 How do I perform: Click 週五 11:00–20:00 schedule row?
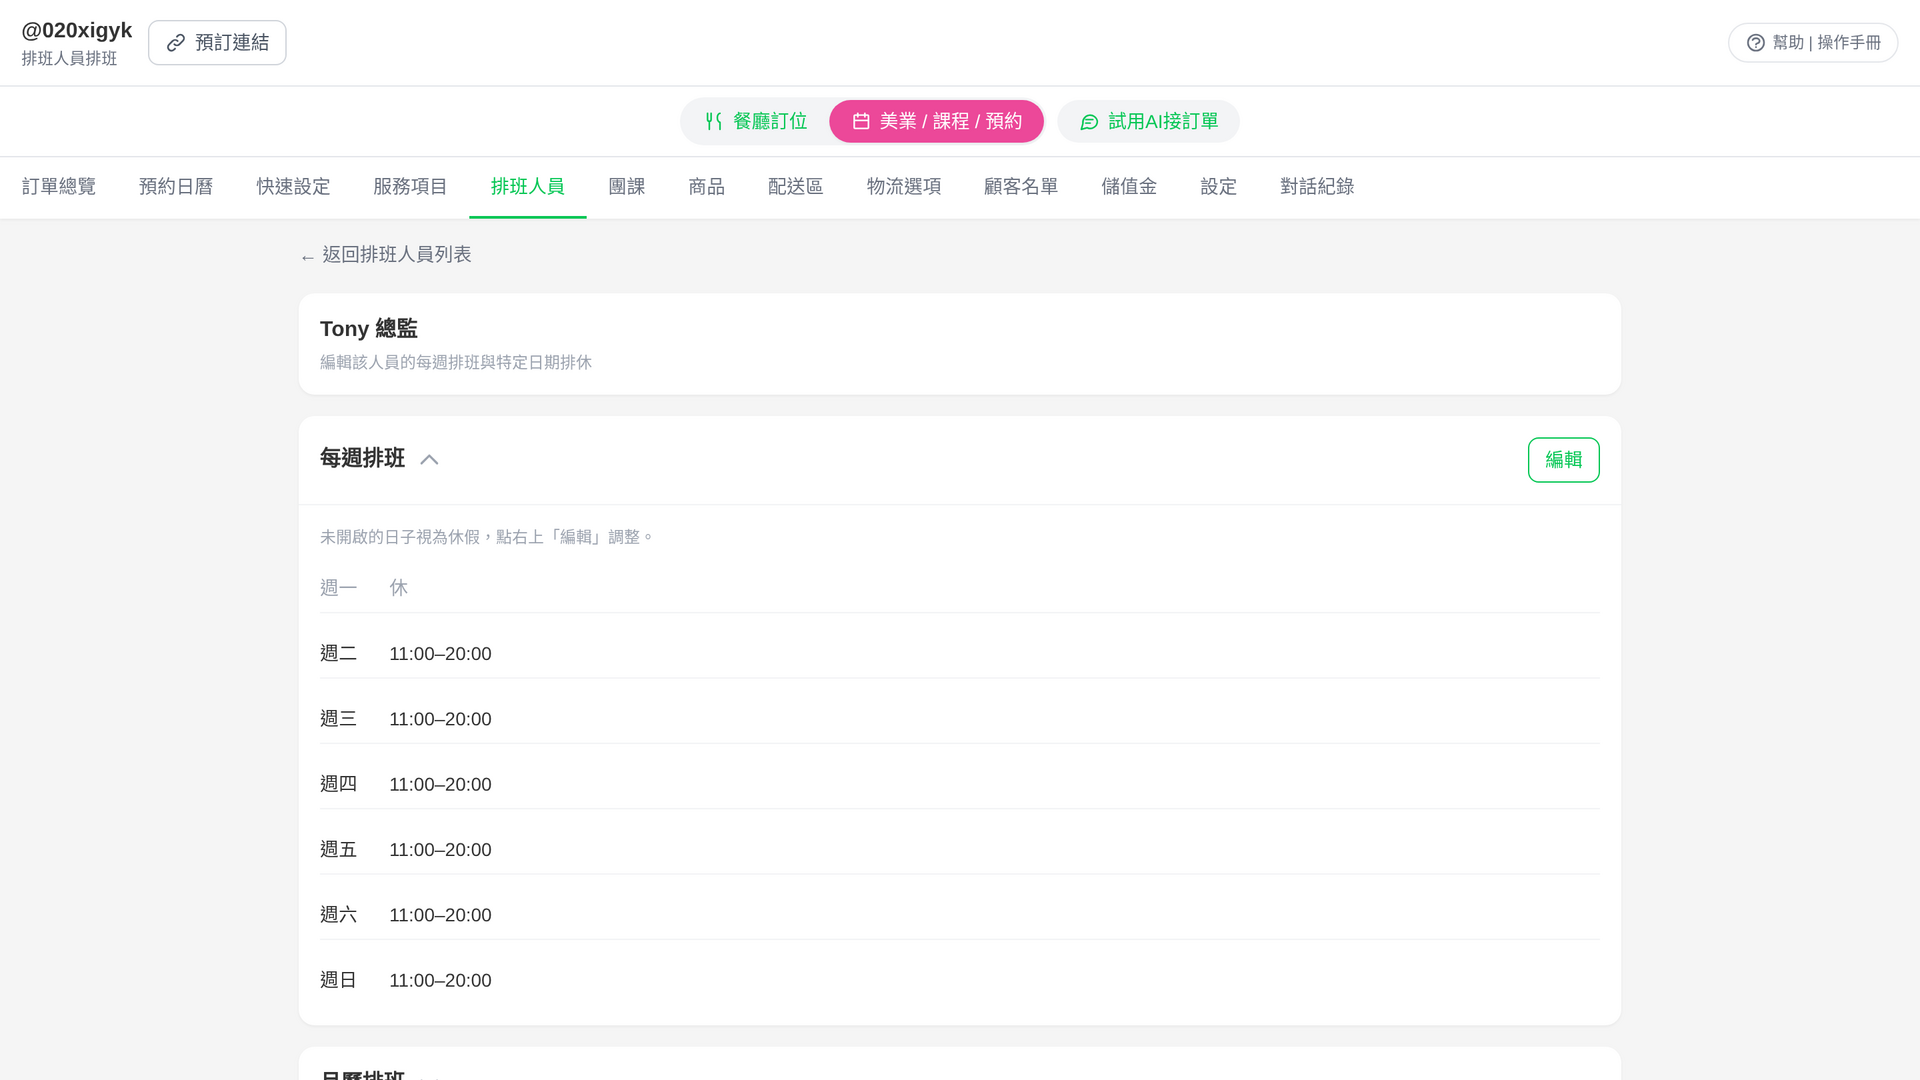click(x=959, y=850)
